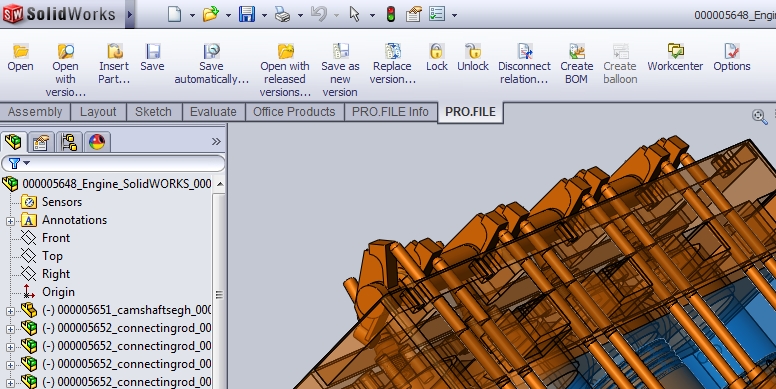This screenshot has height=389, width=776.
Task: Switch to the ConfigurationManager tab icon
Action: (x=69, y=143)
